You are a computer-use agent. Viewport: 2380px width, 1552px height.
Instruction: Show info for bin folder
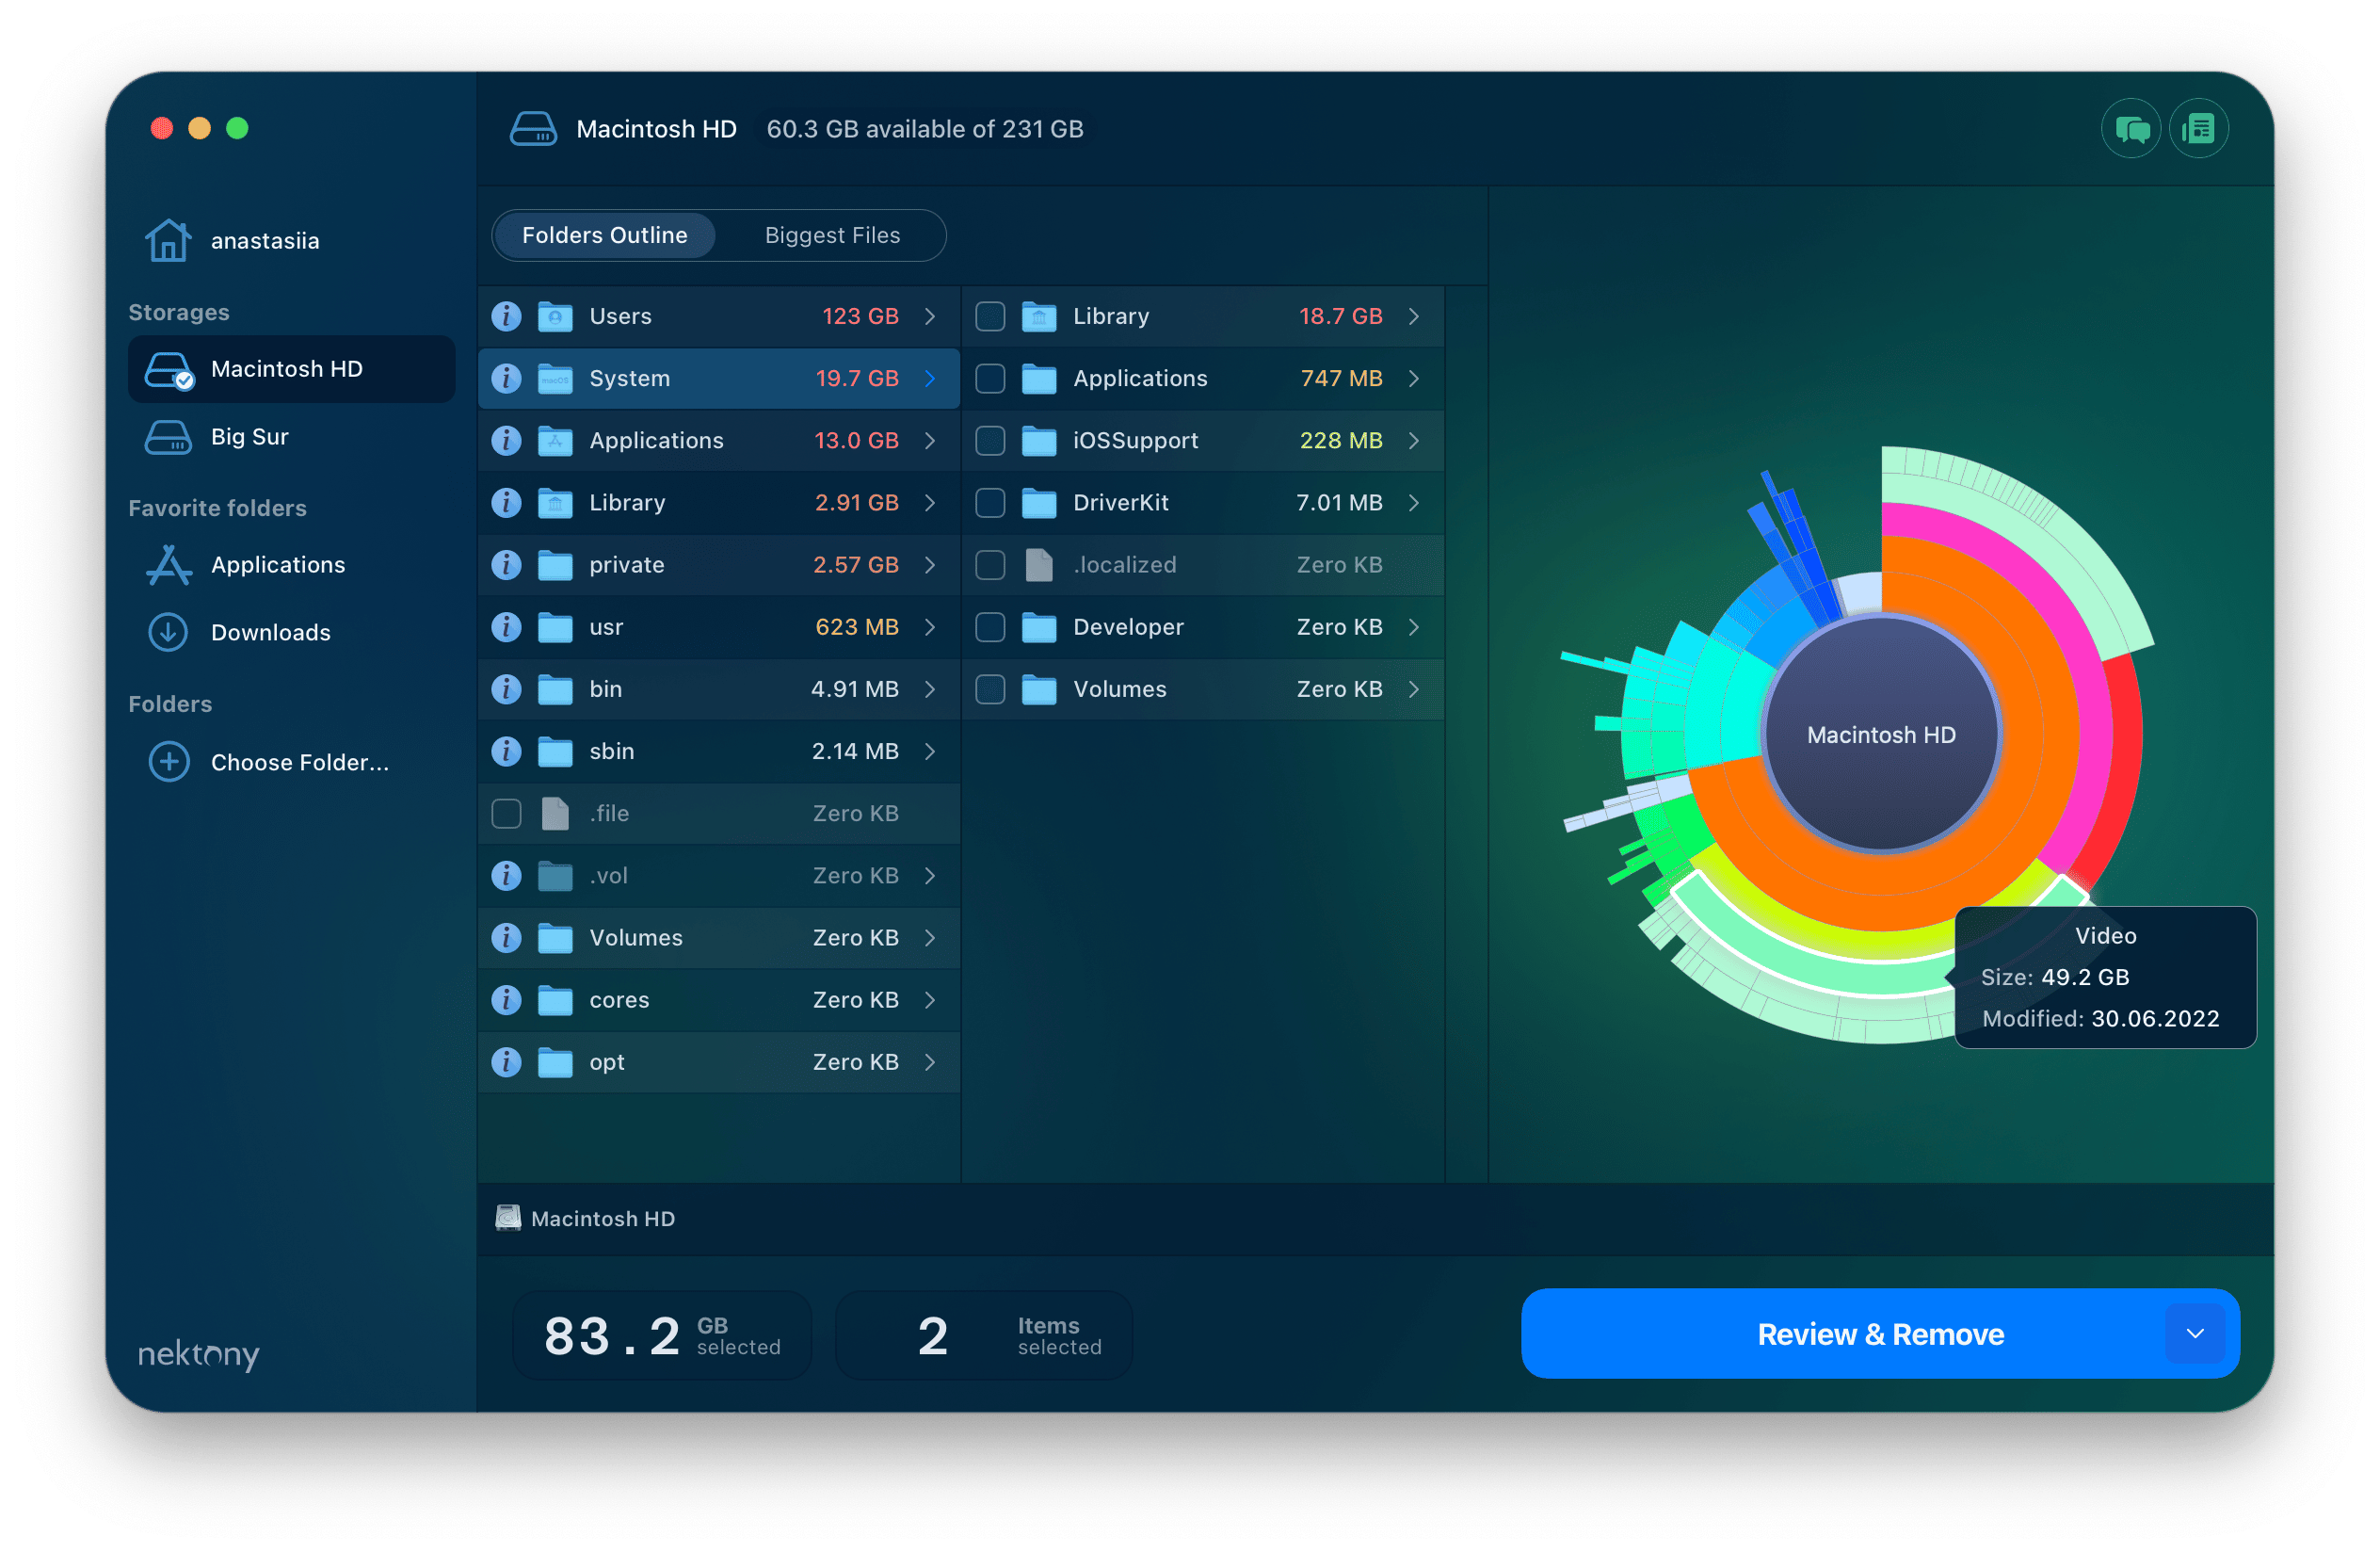point(506,689)
